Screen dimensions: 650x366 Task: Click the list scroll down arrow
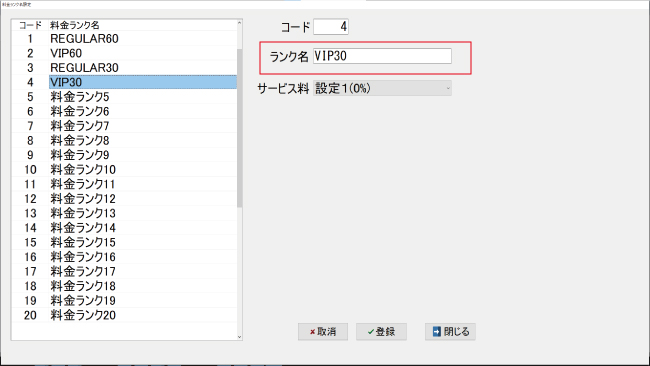point(239,337)
